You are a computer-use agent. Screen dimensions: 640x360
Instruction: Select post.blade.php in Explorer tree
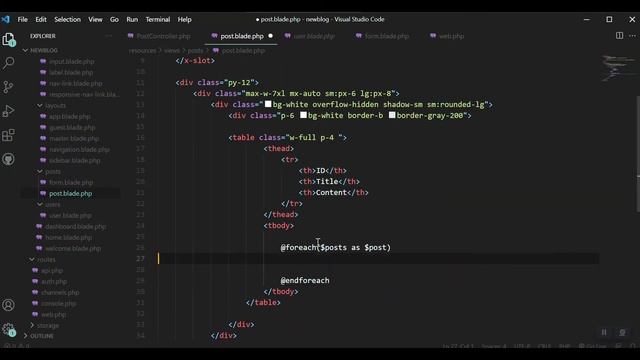coord(70,193)
